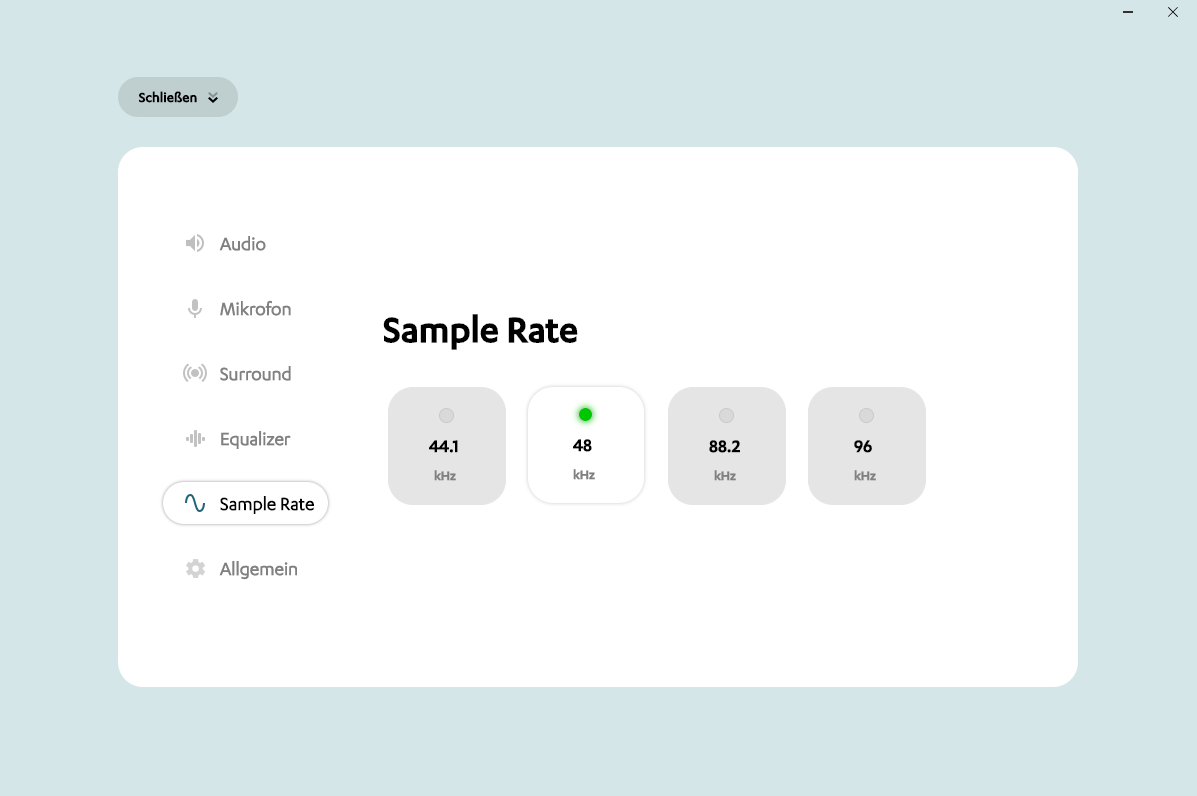Choose the 88.2 kHz sample rate
1197x796 pixels.
point(727,446)
